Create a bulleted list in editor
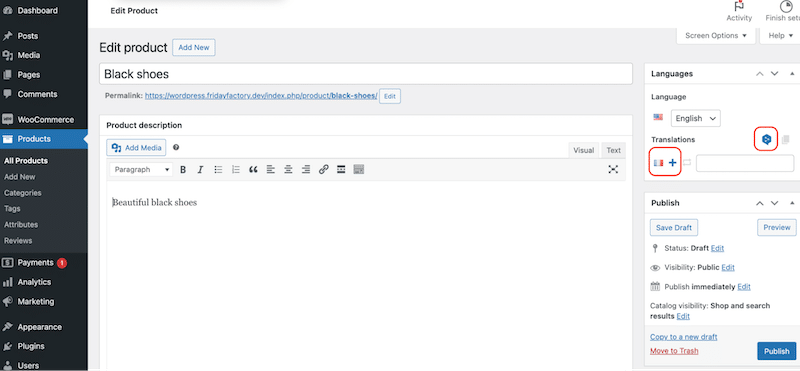 pyautogui.click(x=218, y=170)
